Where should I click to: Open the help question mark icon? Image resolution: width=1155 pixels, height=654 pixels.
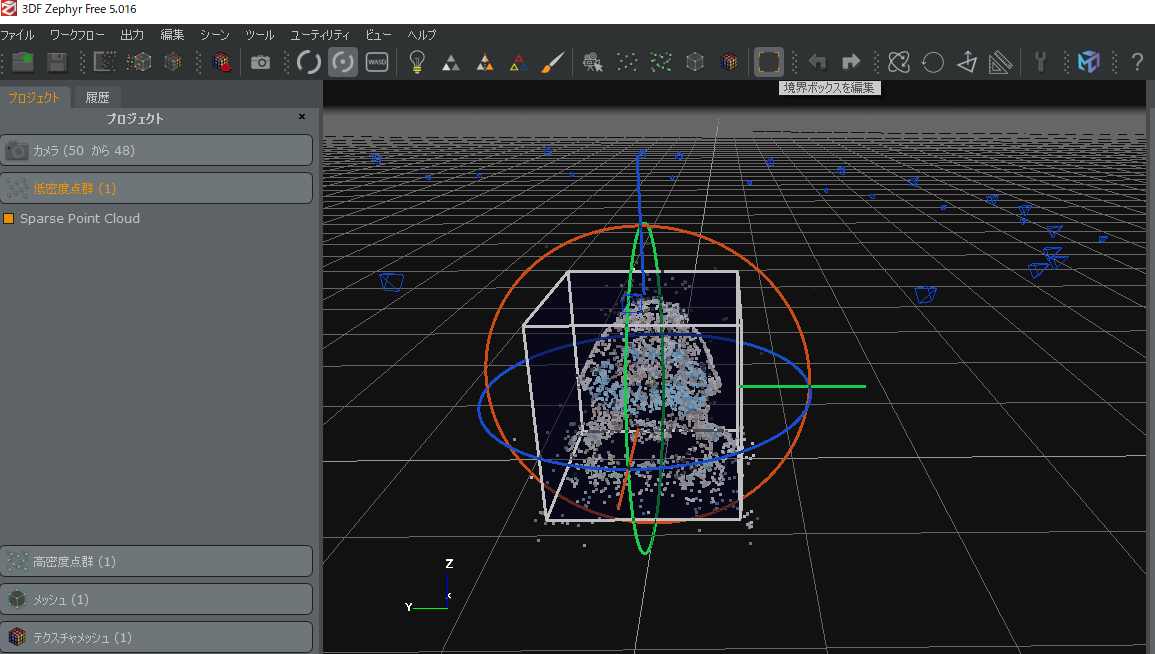click(x=1136, y=62)
